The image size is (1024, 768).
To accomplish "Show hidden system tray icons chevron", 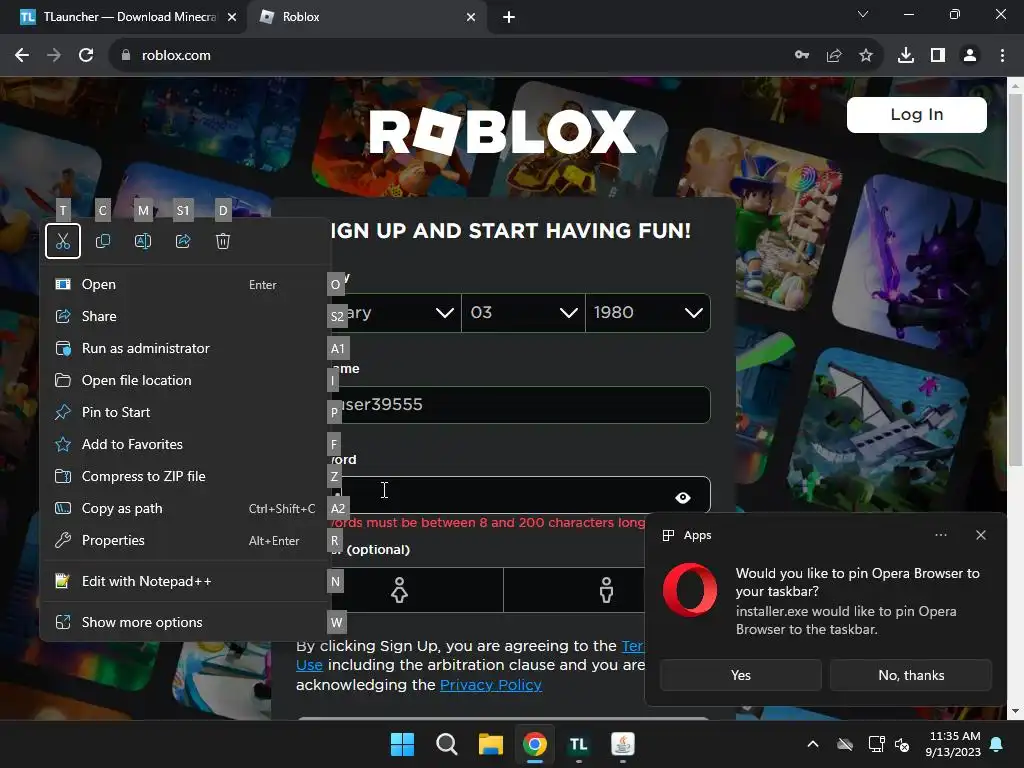I will click(813, 744).
